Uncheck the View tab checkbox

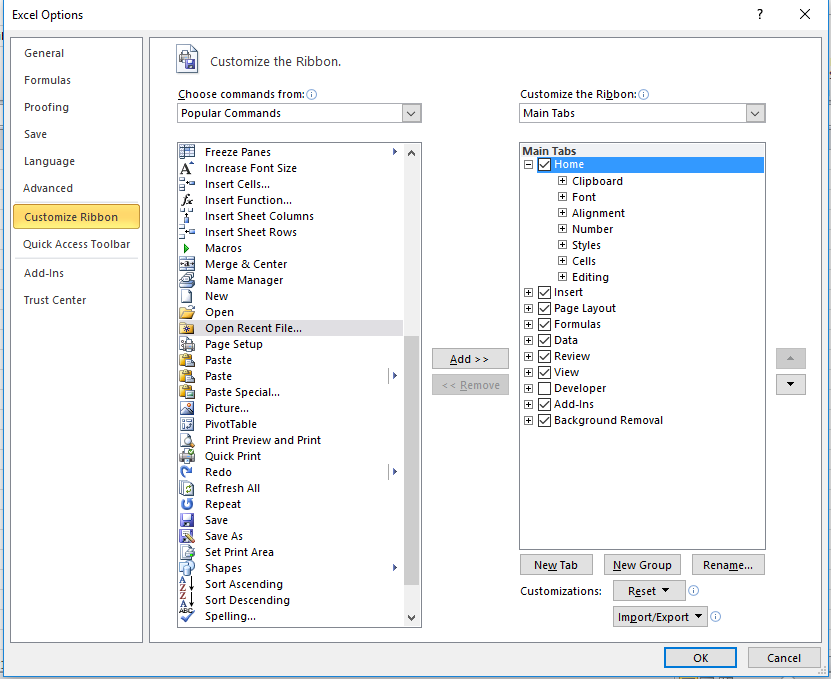click(x=544, y=373)
